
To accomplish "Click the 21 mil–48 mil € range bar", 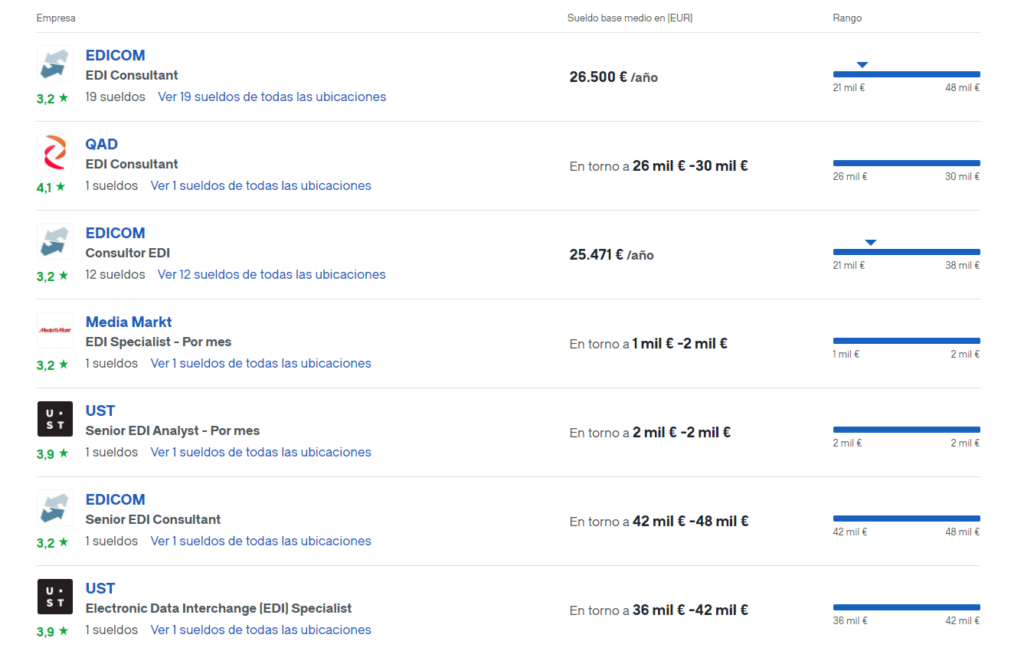I will tap(906, 74).
